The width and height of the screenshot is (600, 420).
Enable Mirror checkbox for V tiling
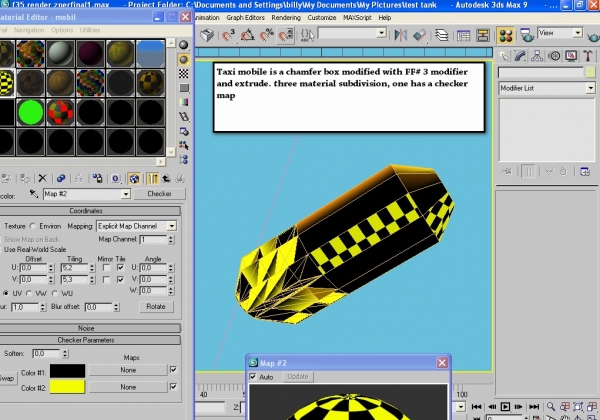coord(106,280)
